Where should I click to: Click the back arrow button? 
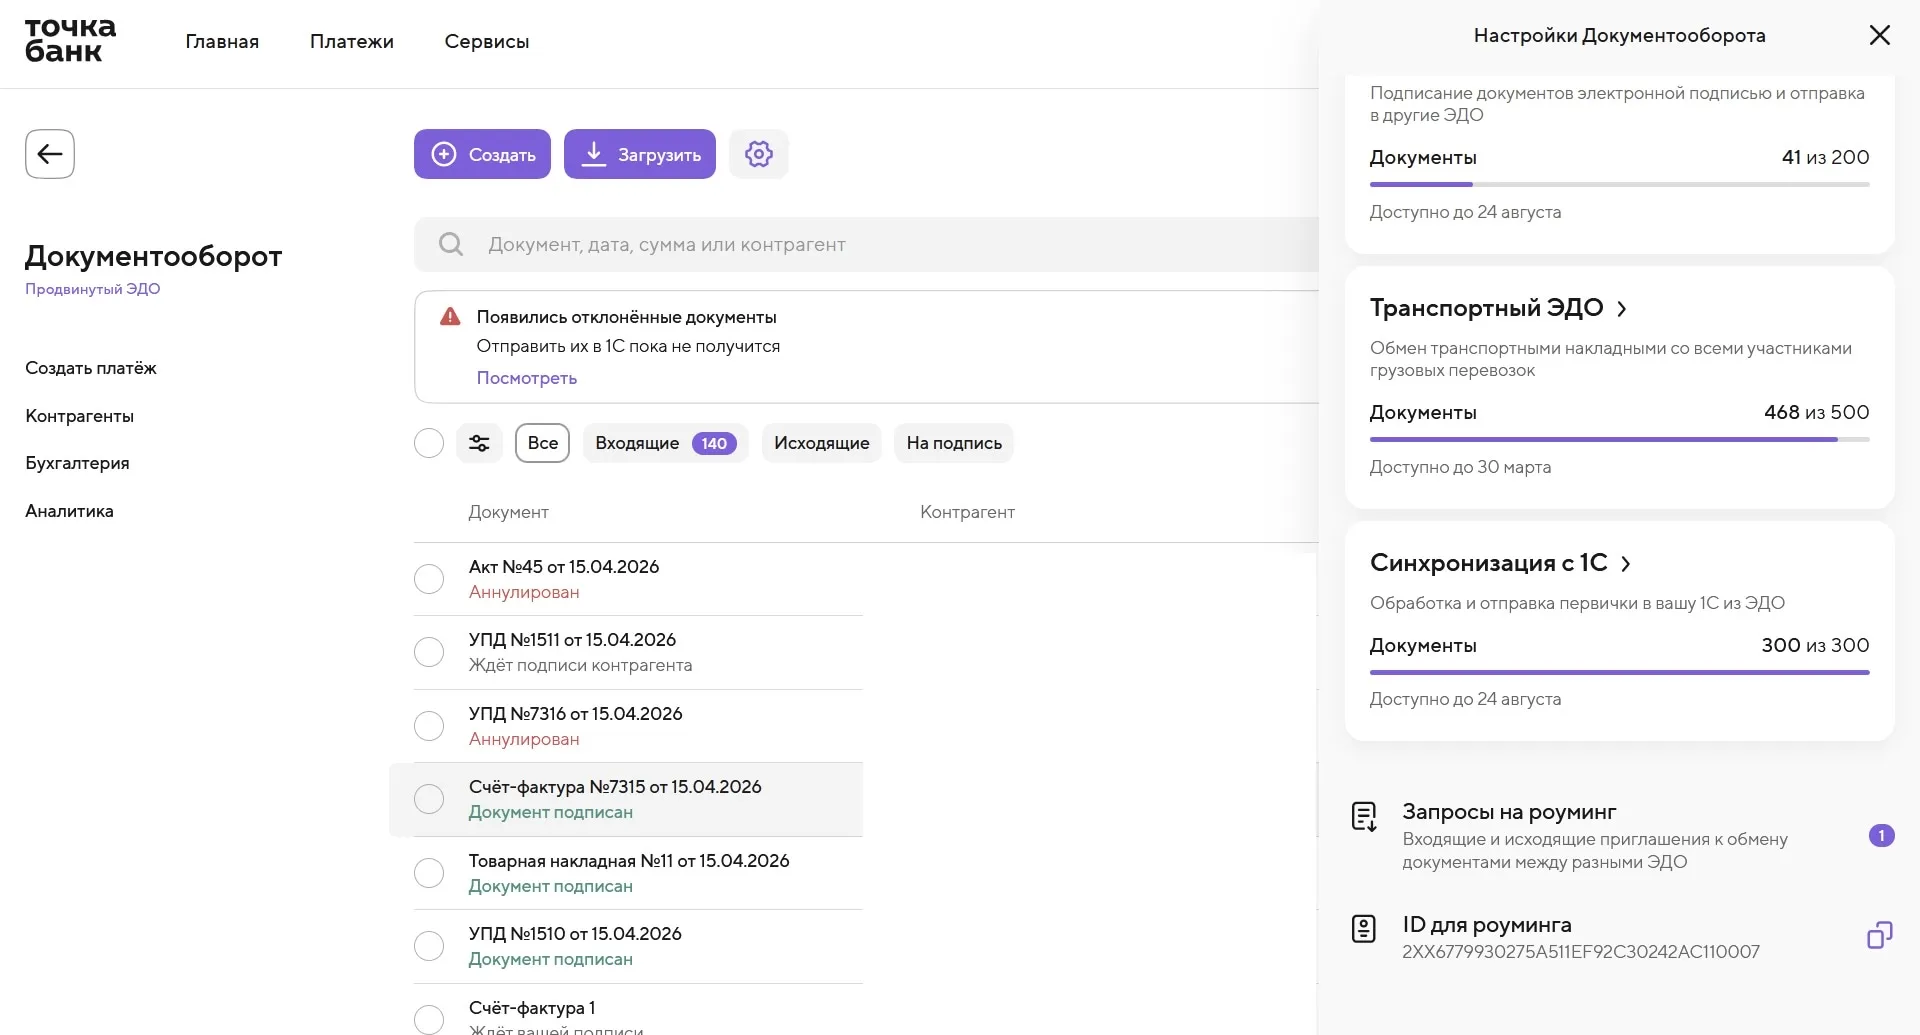tap(50, 154)
